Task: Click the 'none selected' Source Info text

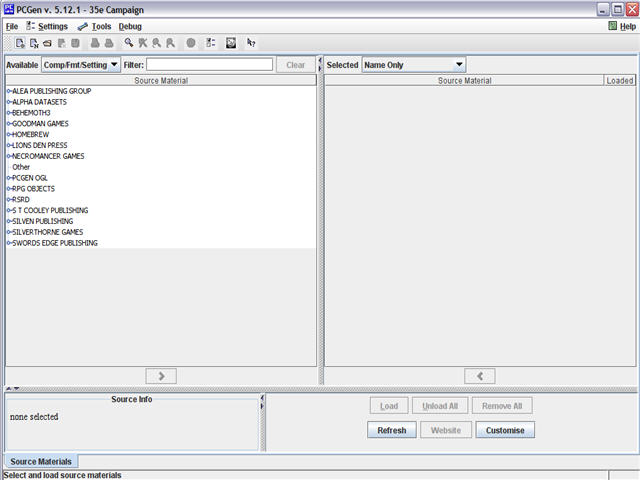Action: click(x=34, y=417)
